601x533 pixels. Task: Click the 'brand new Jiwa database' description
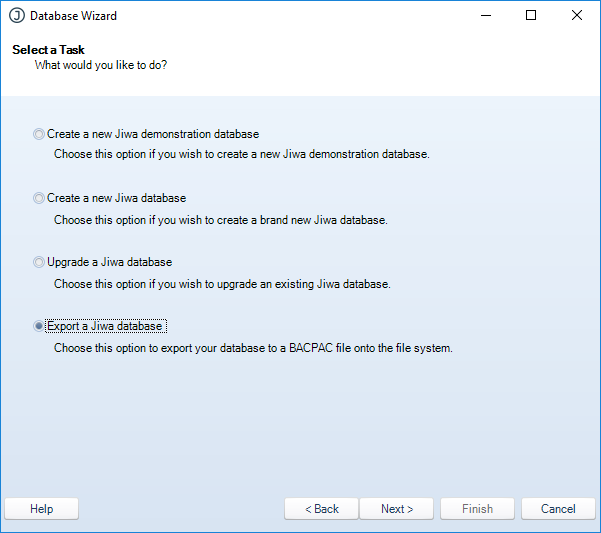[x=220, y=220]
